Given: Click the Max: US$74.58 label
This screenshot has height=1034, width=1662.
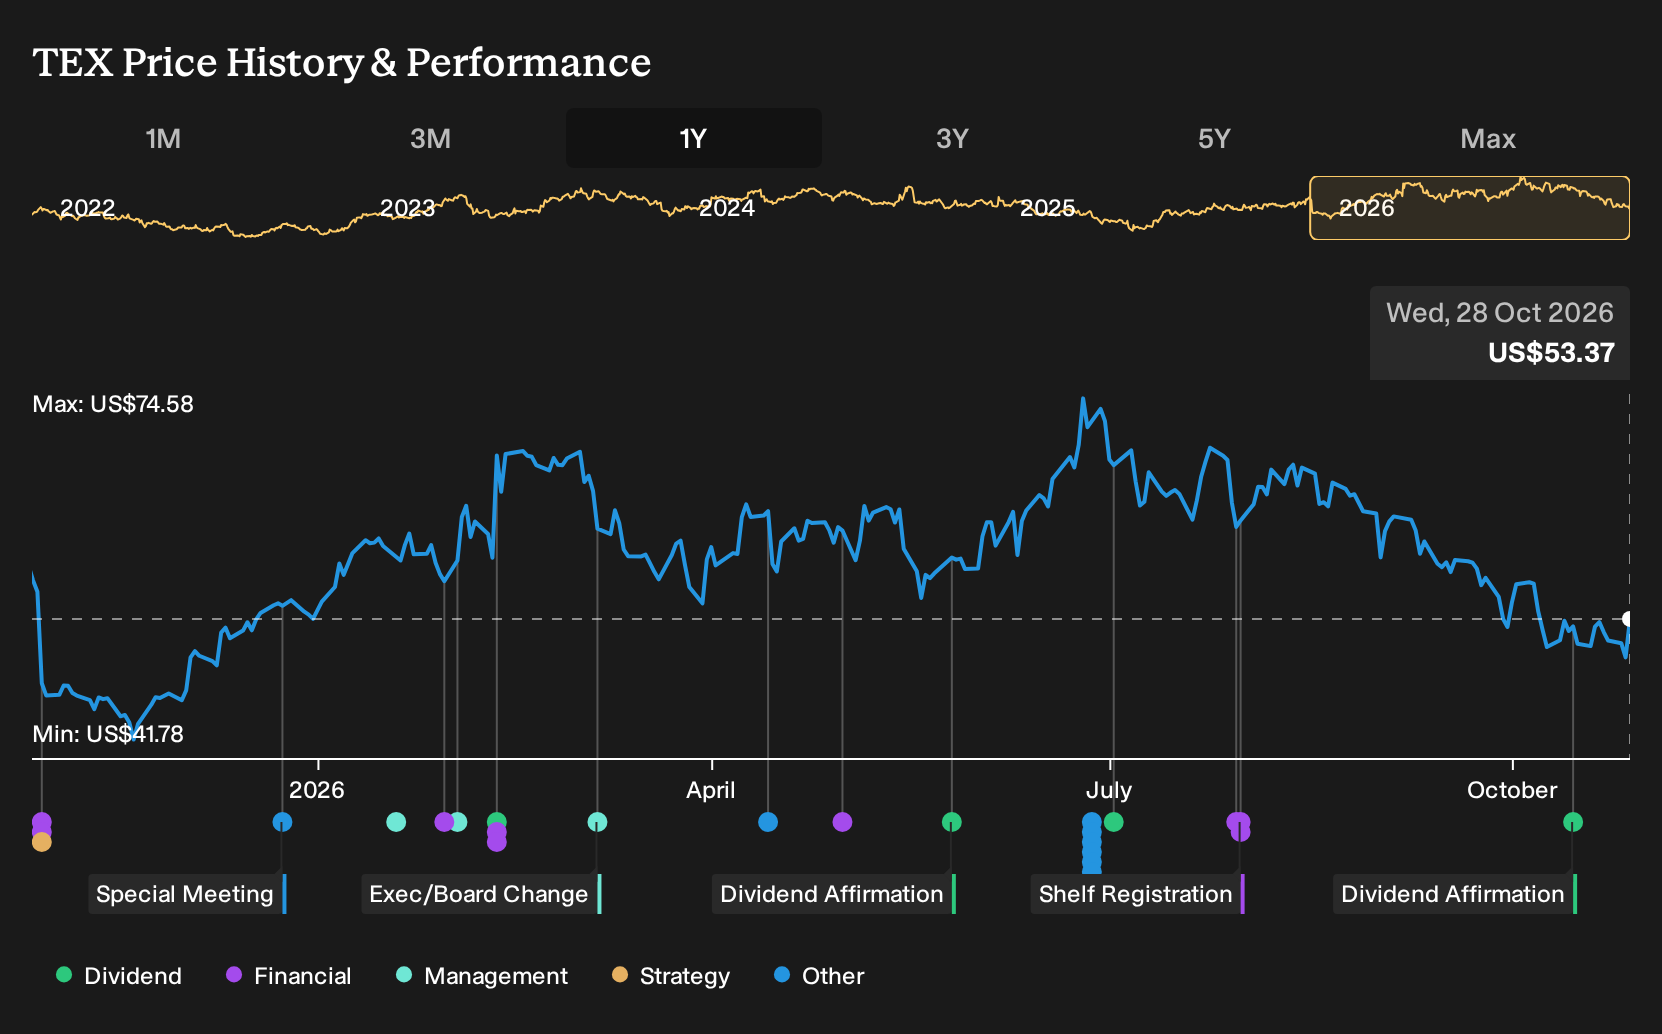Looking at the screenshot, I should pyautogui.click(x=113, y=404).
